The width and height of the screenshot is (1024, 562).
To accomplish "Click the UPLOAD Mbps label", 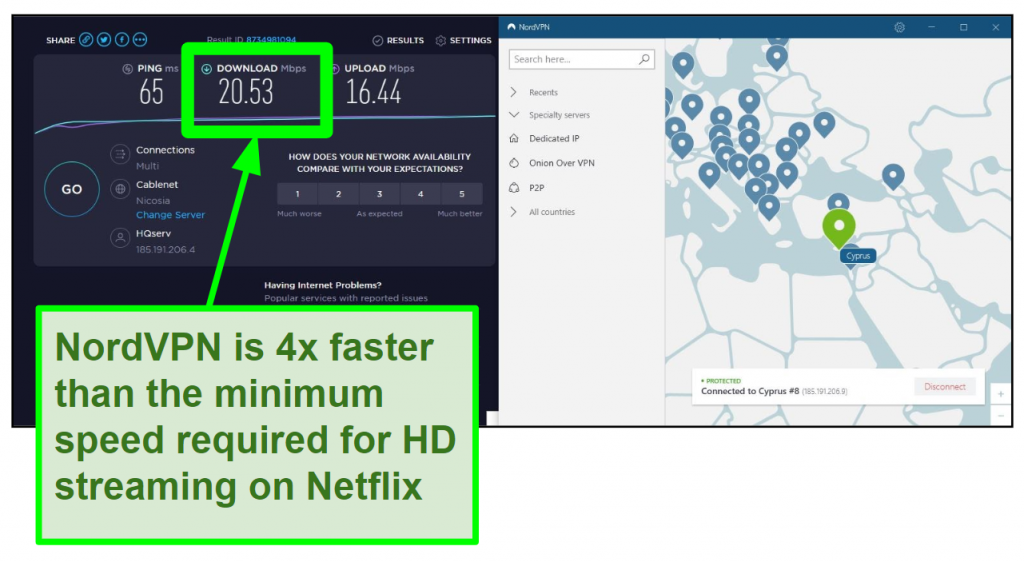I will 379,69.
